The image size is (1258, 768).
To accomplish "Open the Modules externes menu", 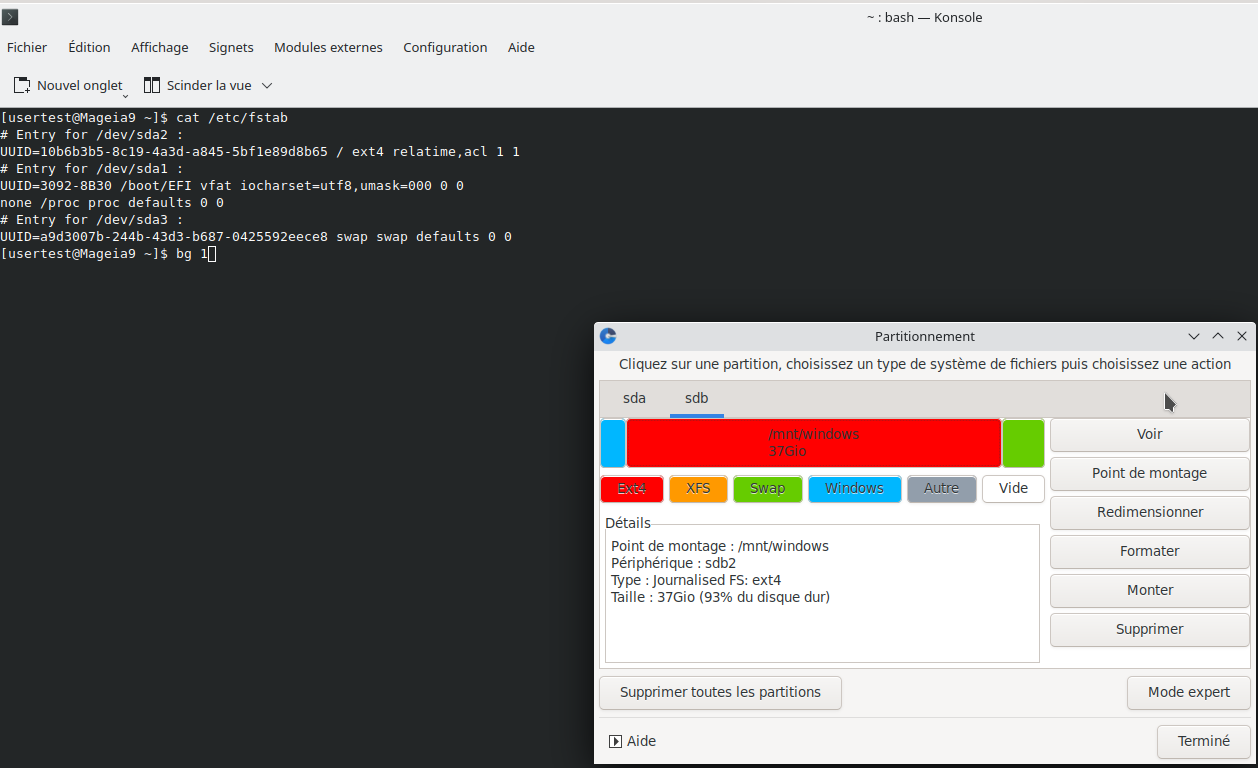I will point(328,47).
